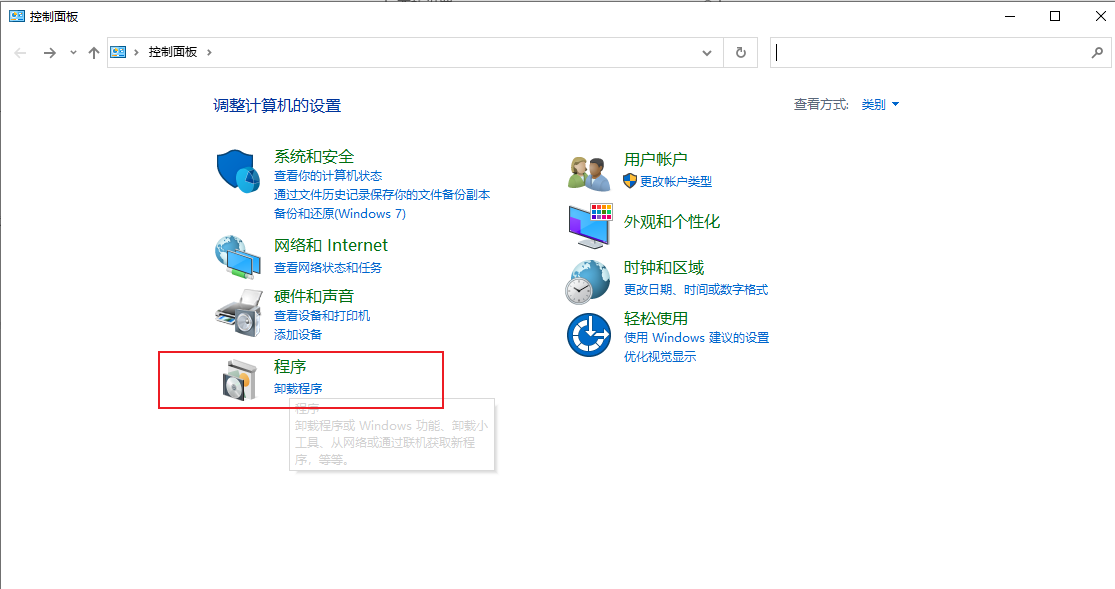This screenshot has width=1115, height=589.
Task: Minimize the Control Panel window
Action: [1010, 16]
